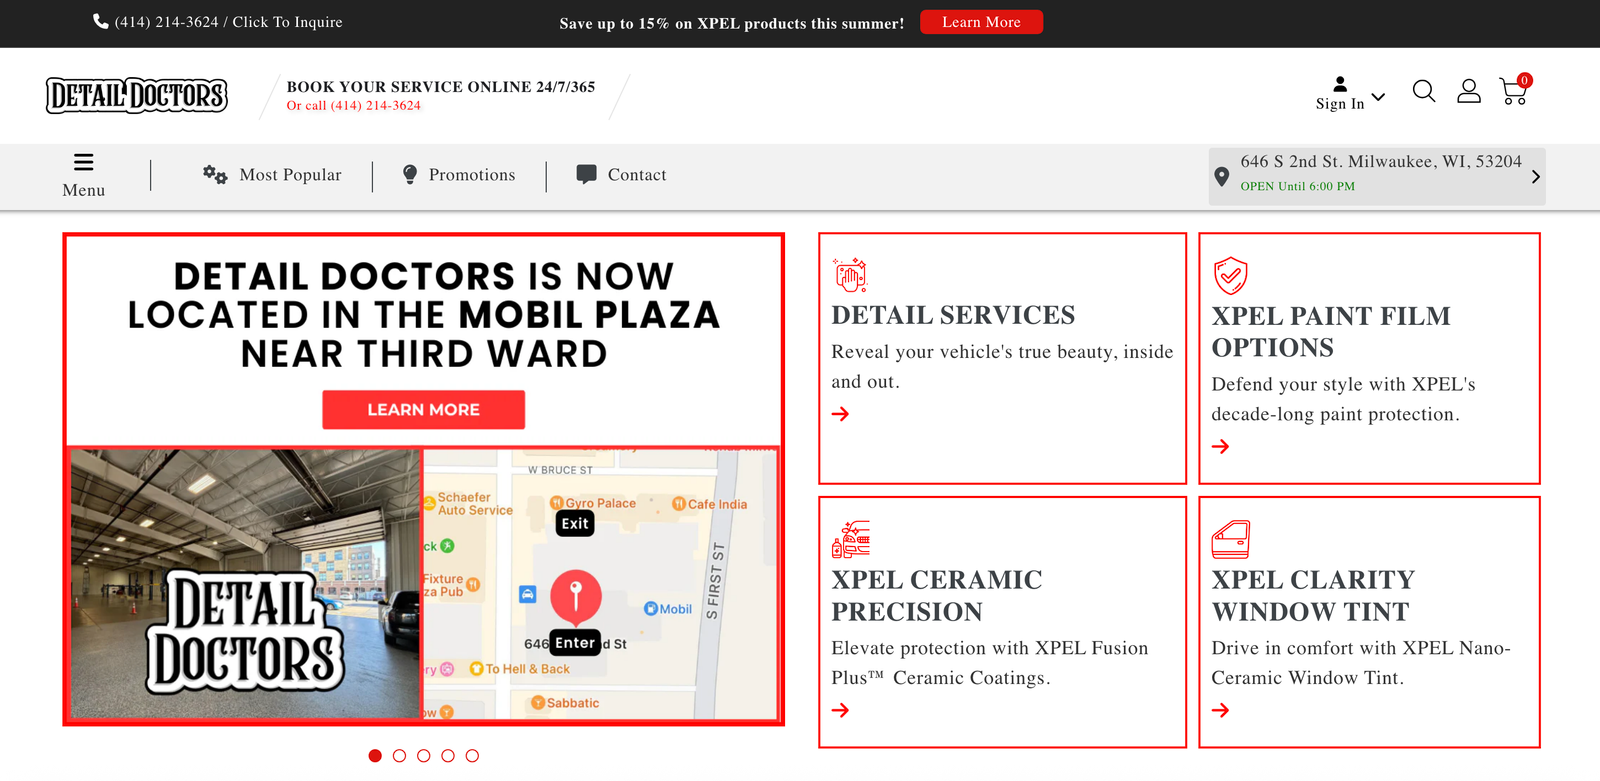The height and width of the screenshot is (781, 1600).
Task: Click the XPEL Clarity Window Tint door icon
Action: coord(1231,539)
